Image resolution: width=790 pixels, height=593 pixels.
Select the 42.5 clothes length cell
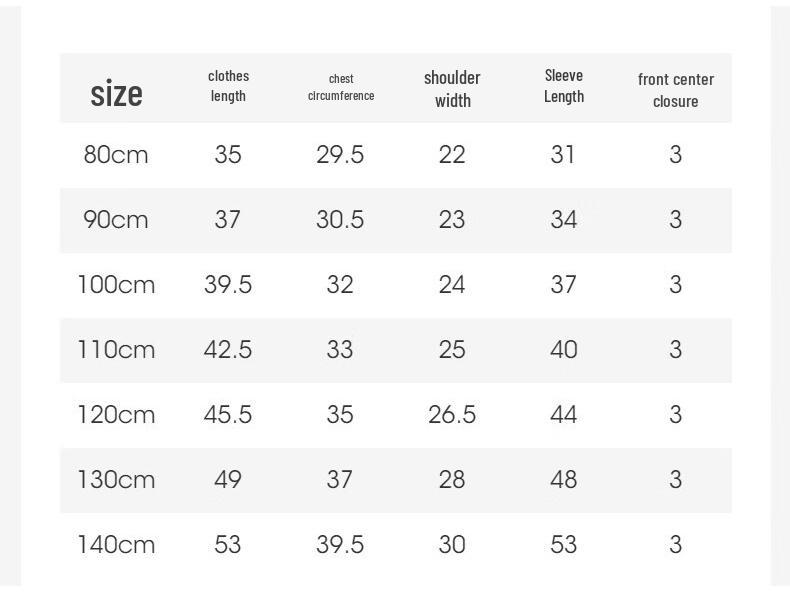pos(228,350)
